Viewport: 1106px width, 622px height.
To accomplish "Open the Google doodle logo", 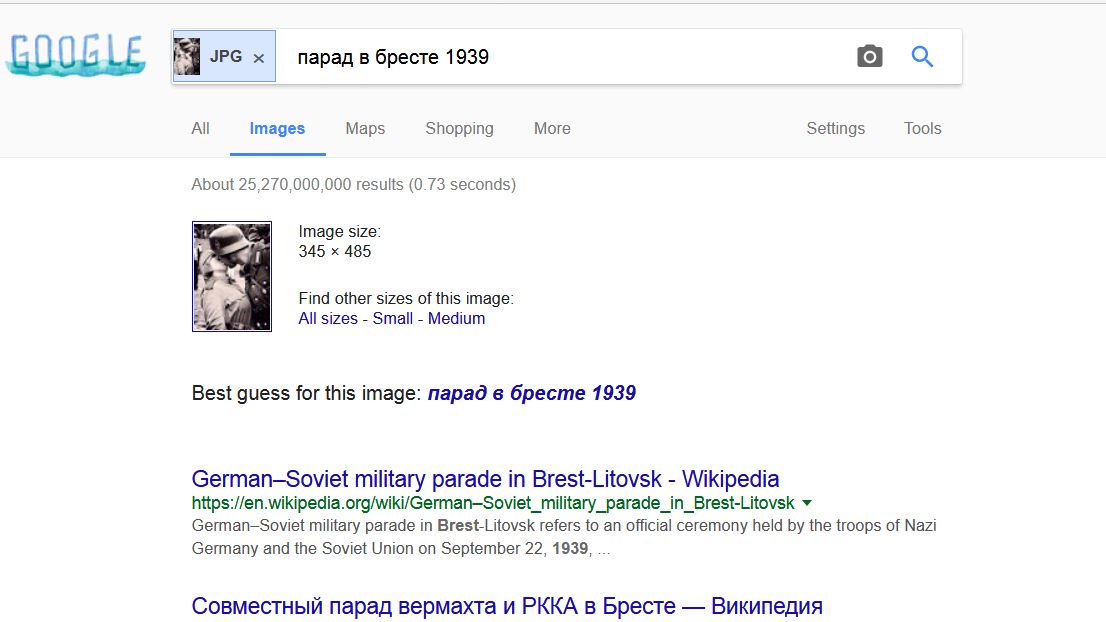I will pos(75,56).
